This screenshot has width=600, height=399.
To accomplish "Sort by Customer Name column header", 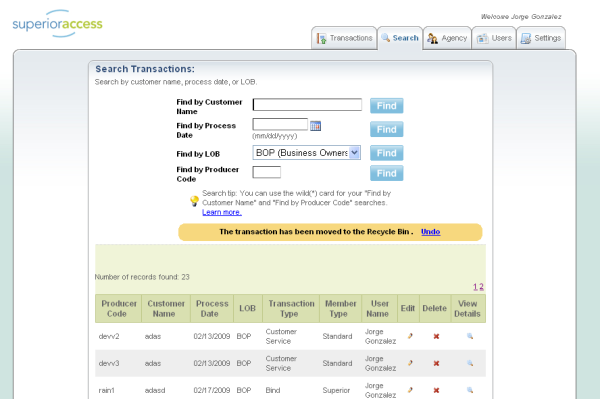I will tap(166, 308).
